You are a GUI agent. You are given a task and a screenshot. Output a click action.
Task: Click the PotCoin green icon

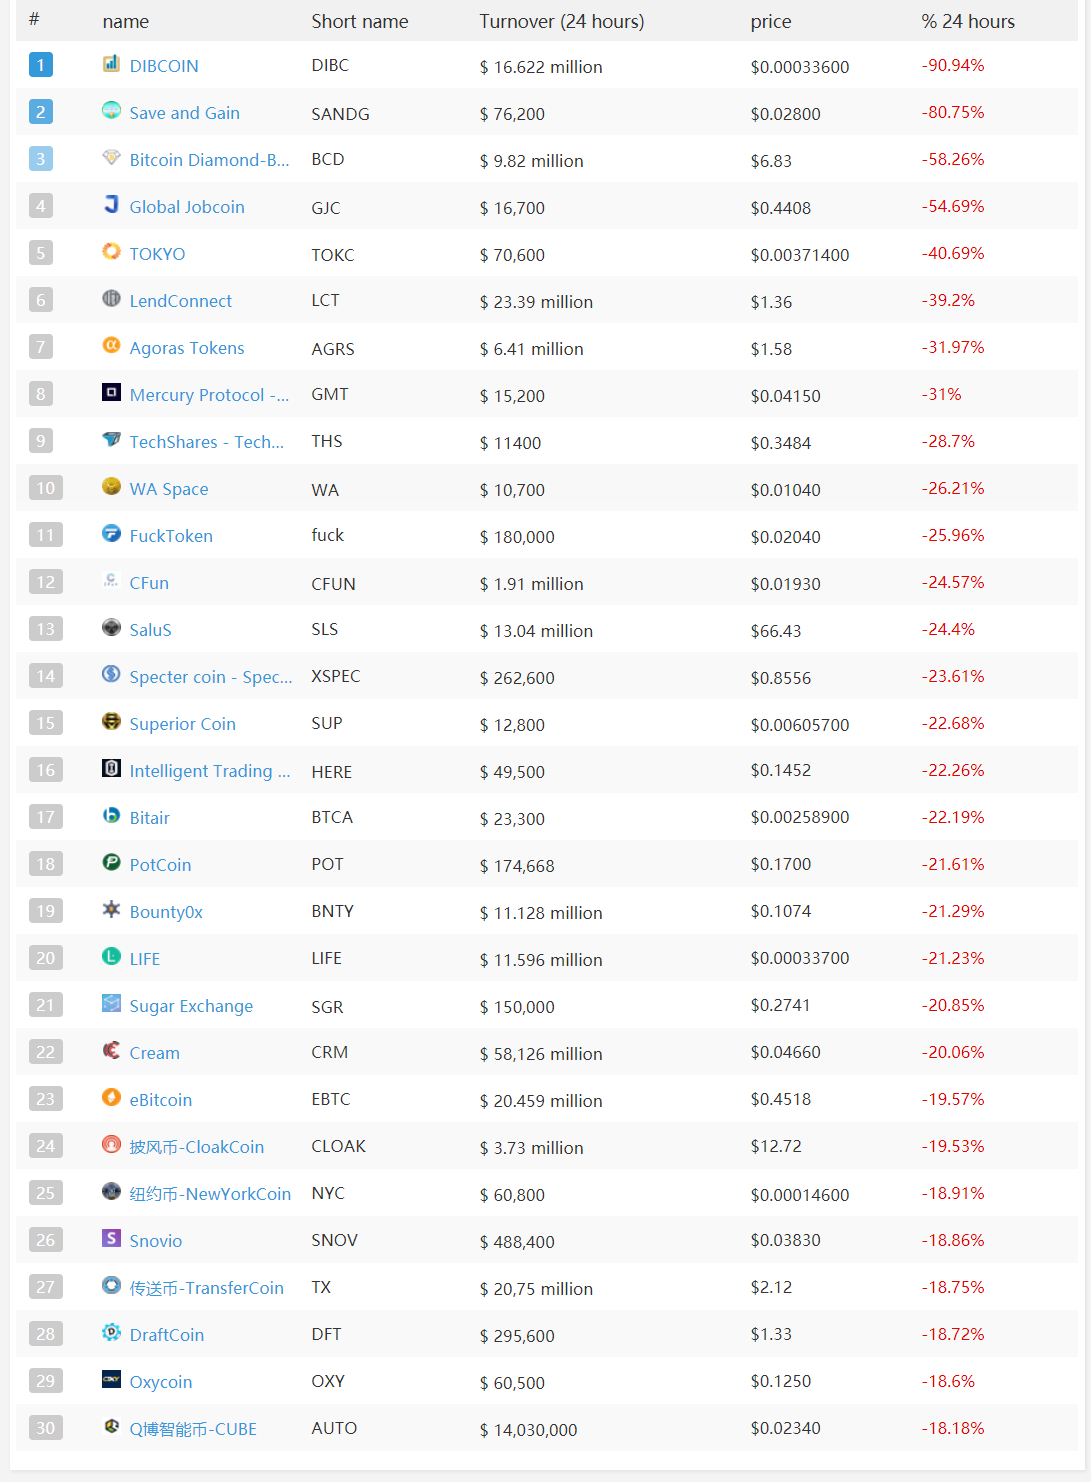(x=111, y=863)
